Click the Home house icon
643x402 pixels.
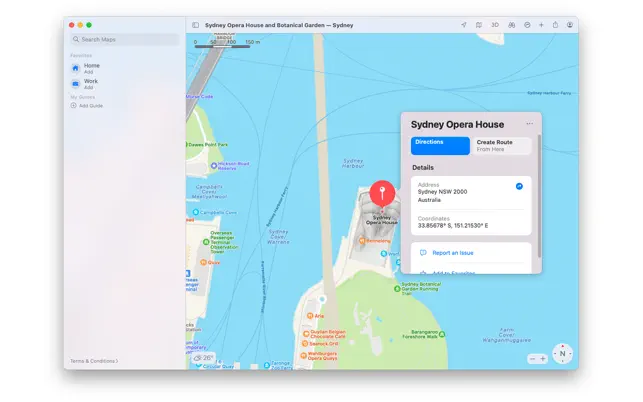point(75,68)
